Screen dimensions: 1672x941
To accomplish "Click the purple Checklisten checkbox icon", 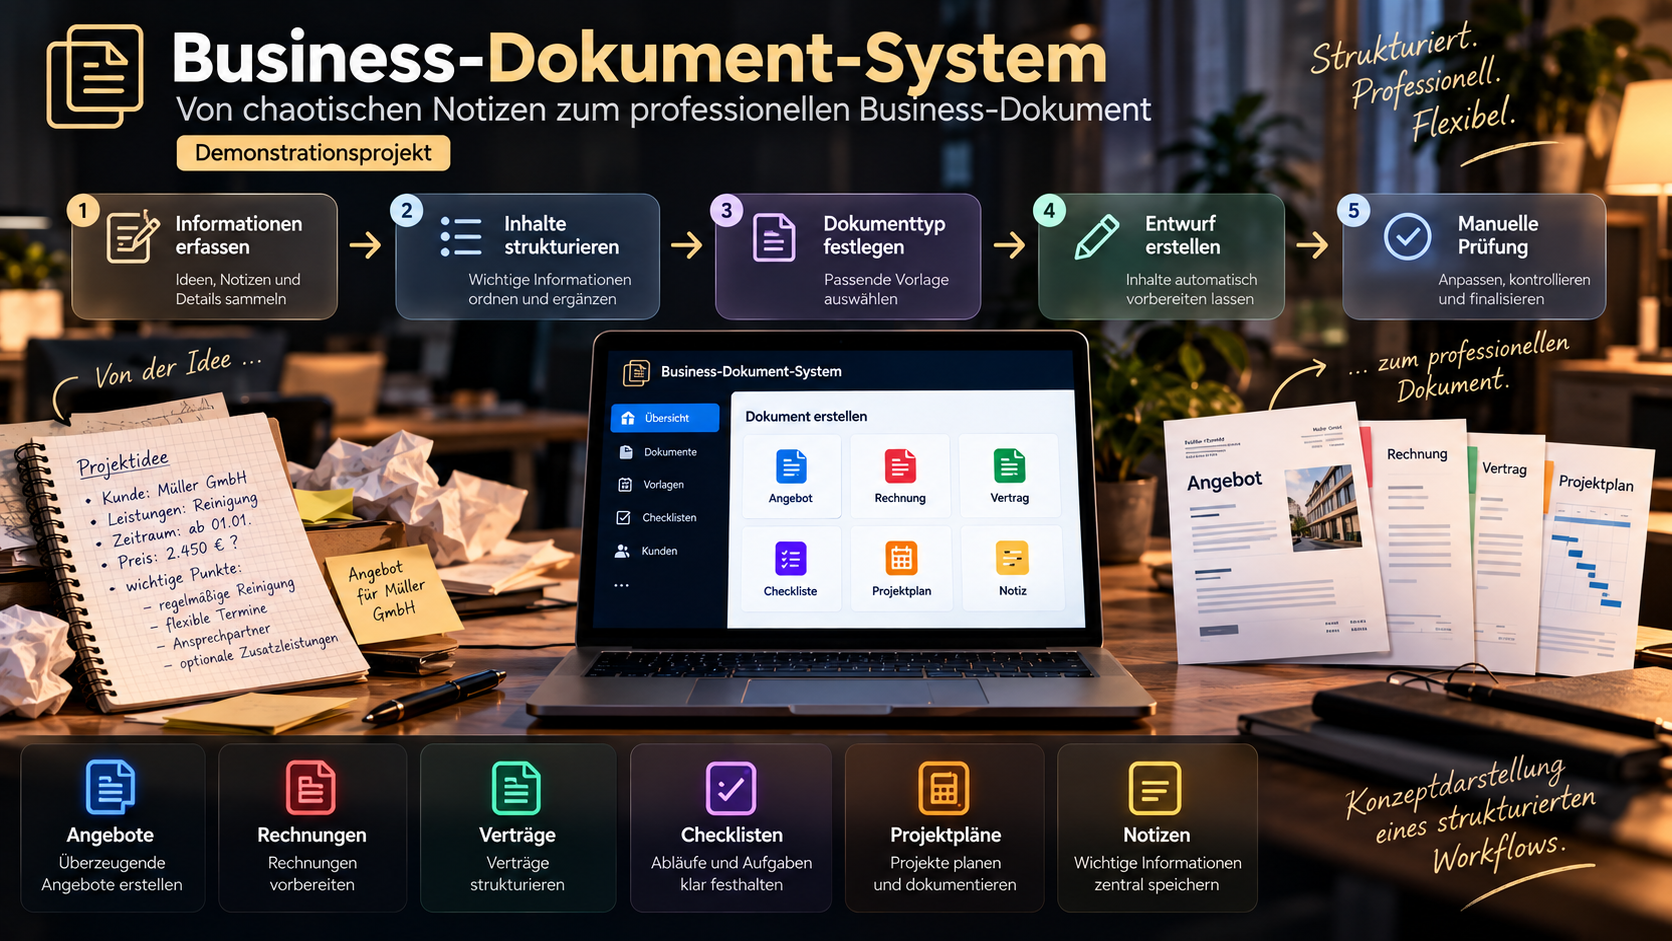I will coord(731,788).
